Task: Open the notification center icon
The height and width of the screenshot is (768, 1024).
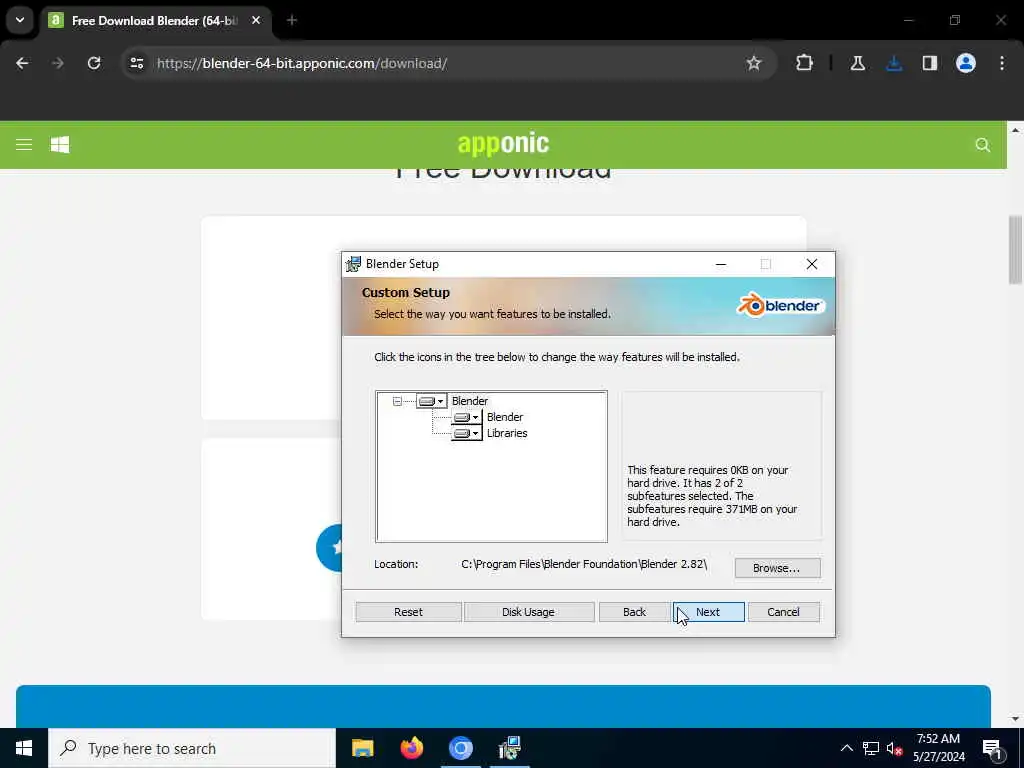Action: point(992,749)
